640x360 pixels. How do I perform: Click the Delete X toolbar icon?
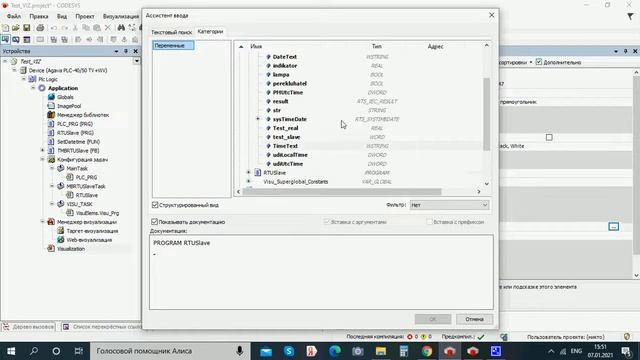(x=107, y=28)
